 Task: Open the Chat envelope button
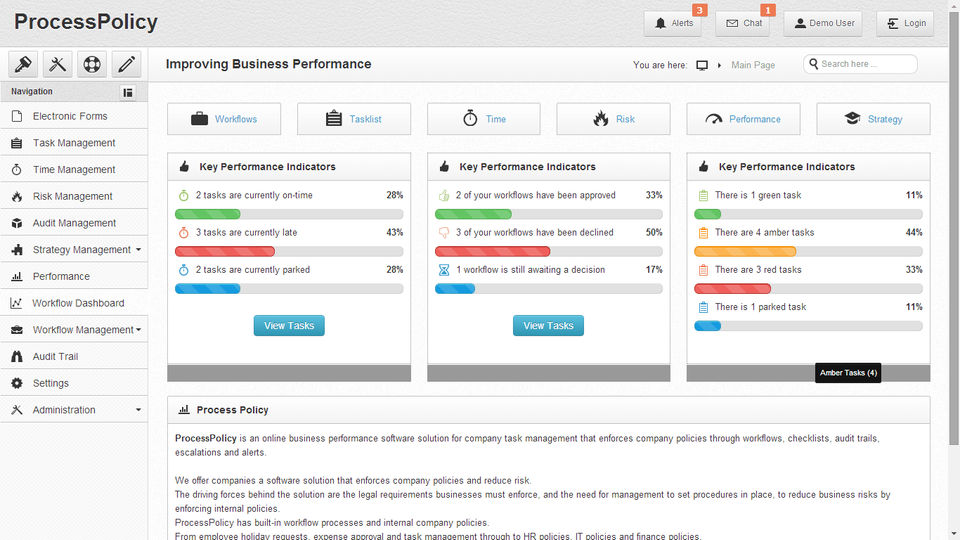click(743, 23)
